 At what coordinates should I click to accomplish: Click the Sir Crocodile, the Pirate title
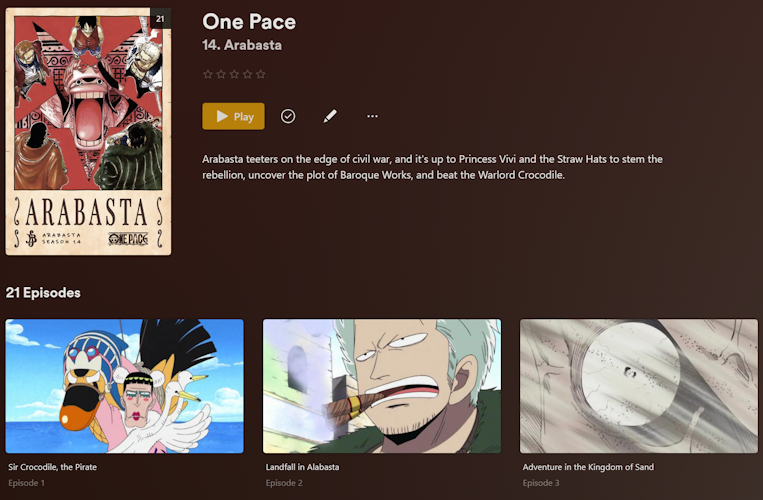click(53, 467)
